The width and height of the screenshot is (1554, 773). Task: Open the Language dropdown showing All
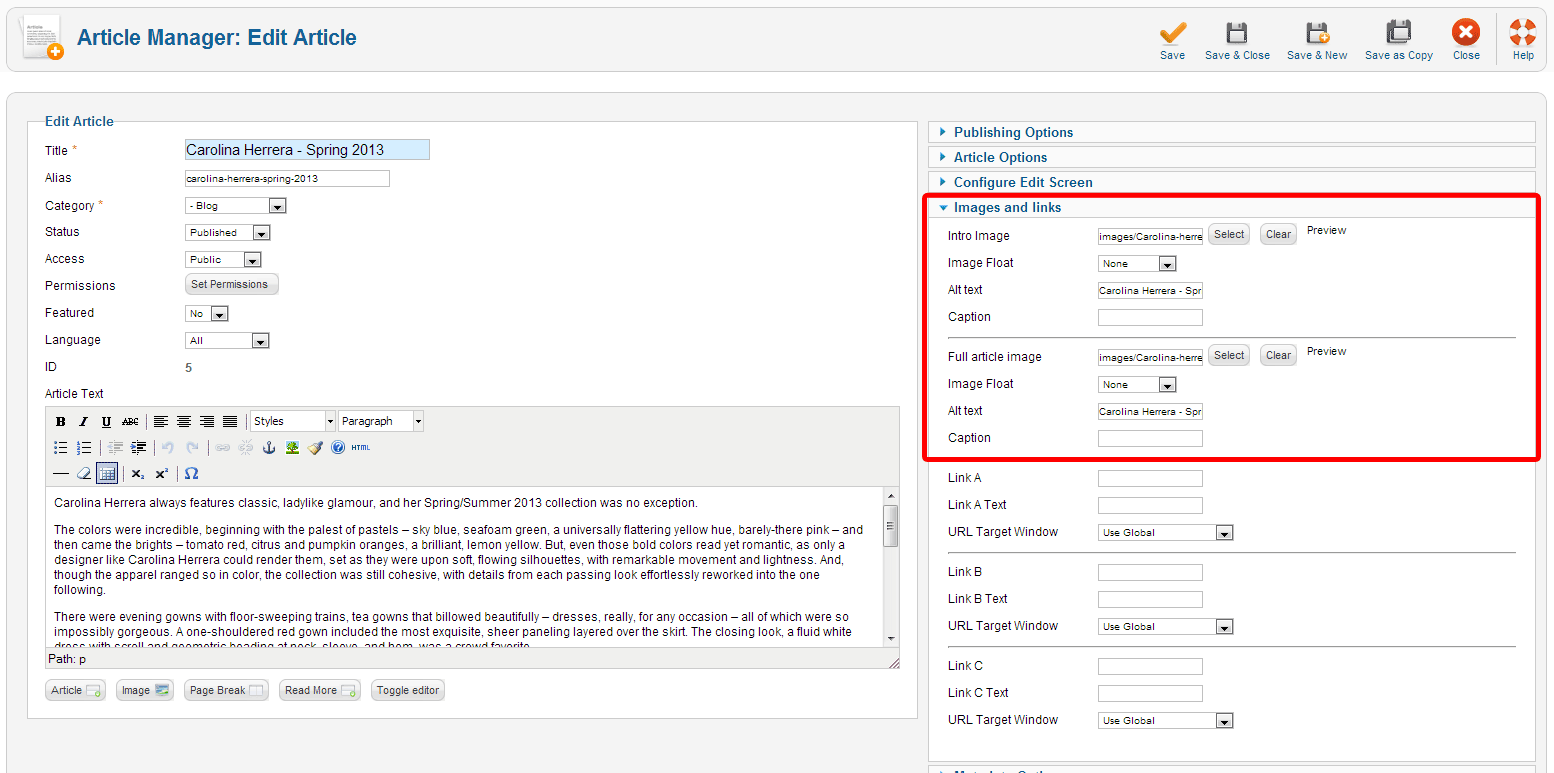click(228, 341)
